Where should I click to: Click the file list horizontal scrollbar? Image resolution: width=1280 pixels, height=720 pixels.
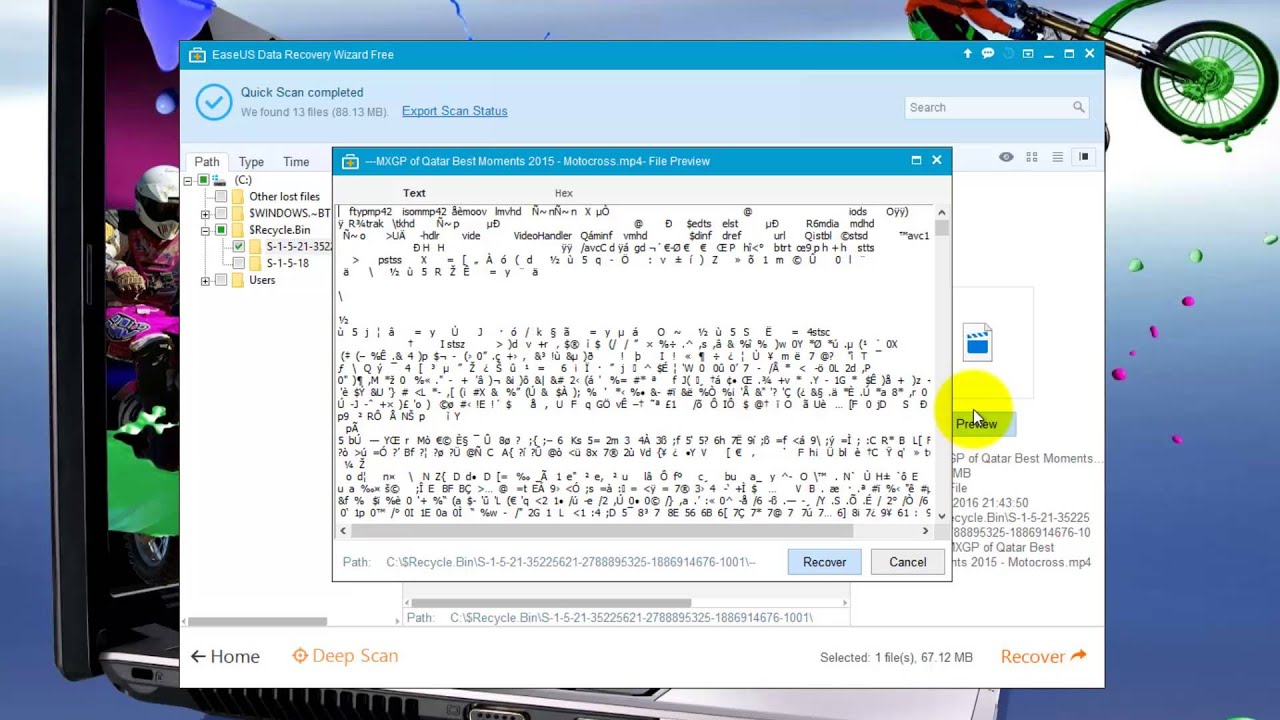coord(551,603)
